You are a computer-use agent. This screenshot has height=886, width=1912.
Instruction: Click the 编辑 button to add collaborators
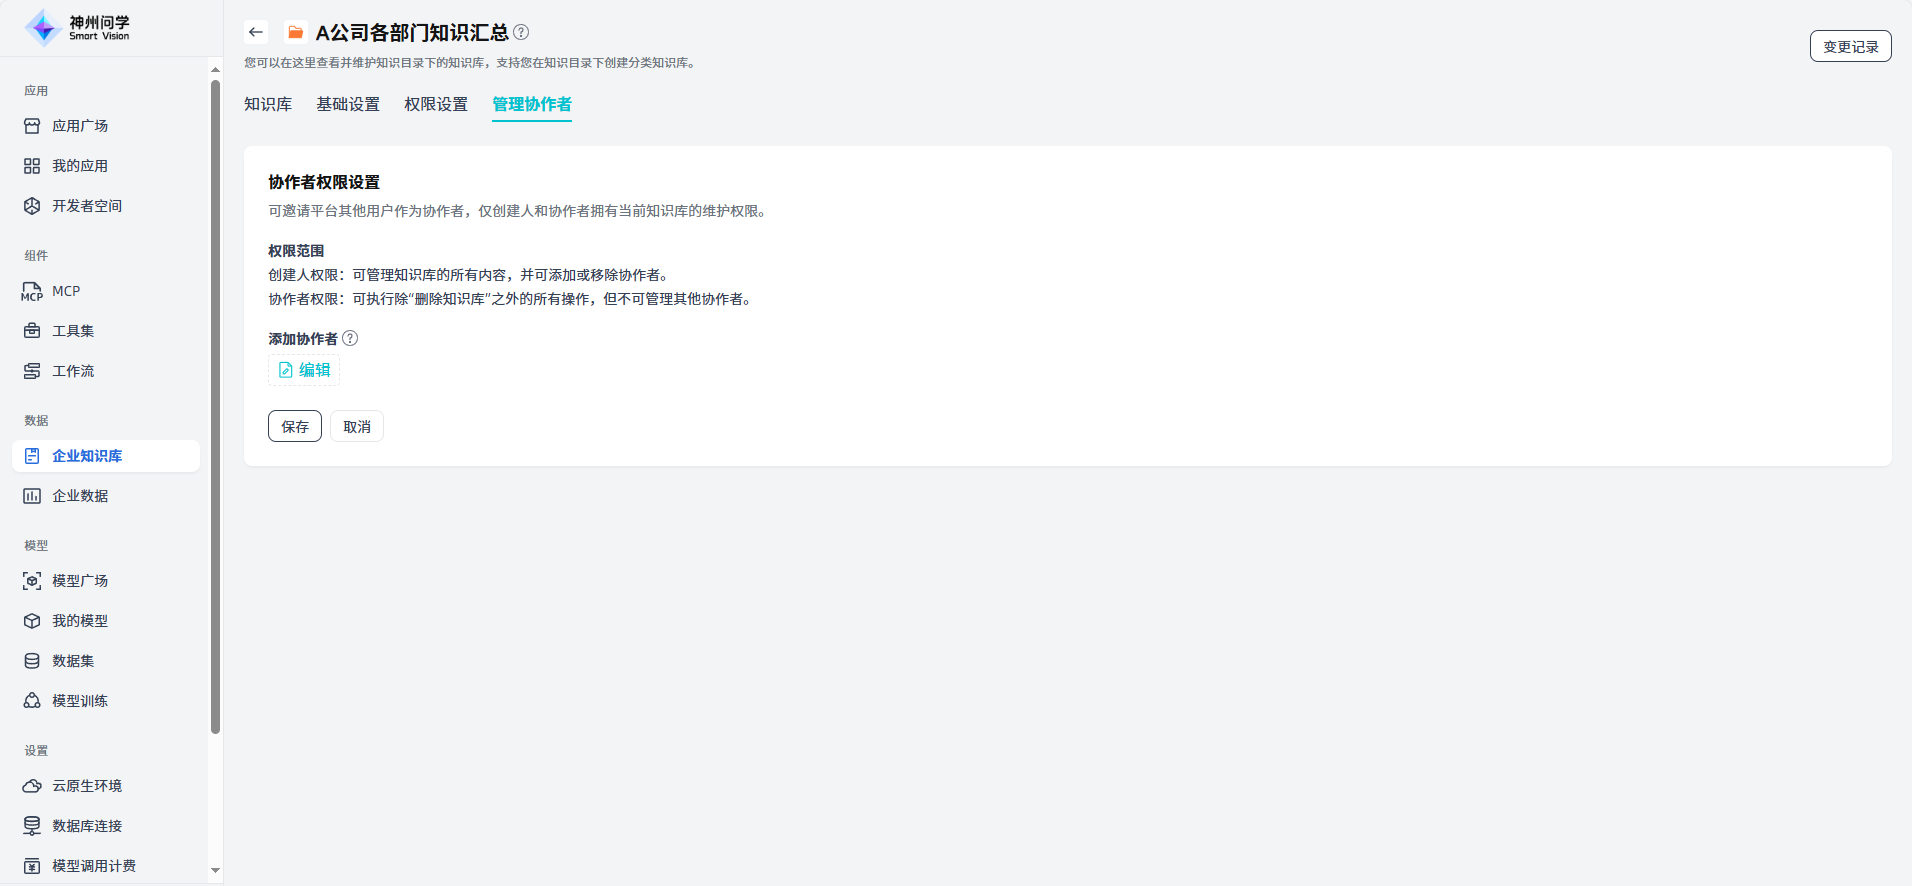[x=304, y=370]
